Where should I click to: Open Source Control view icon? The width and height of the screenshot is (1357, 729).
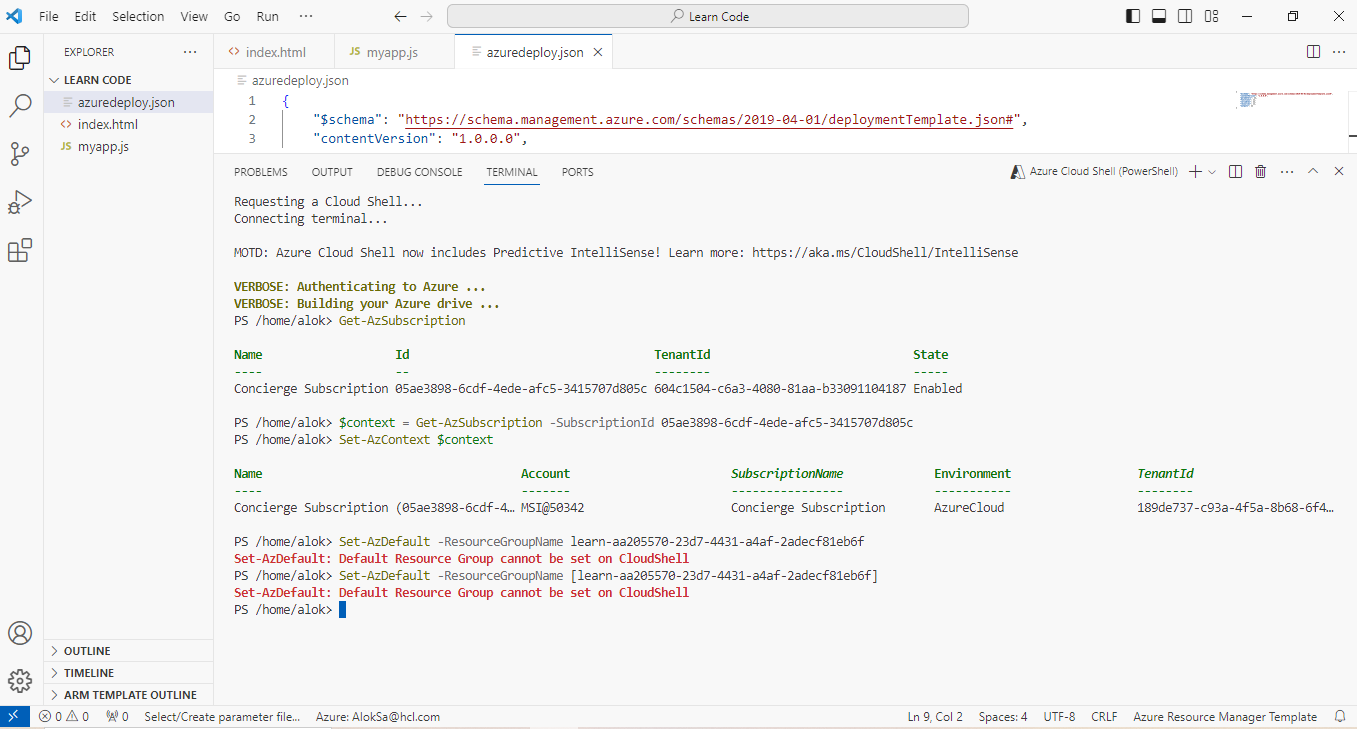tap(20, 154)
